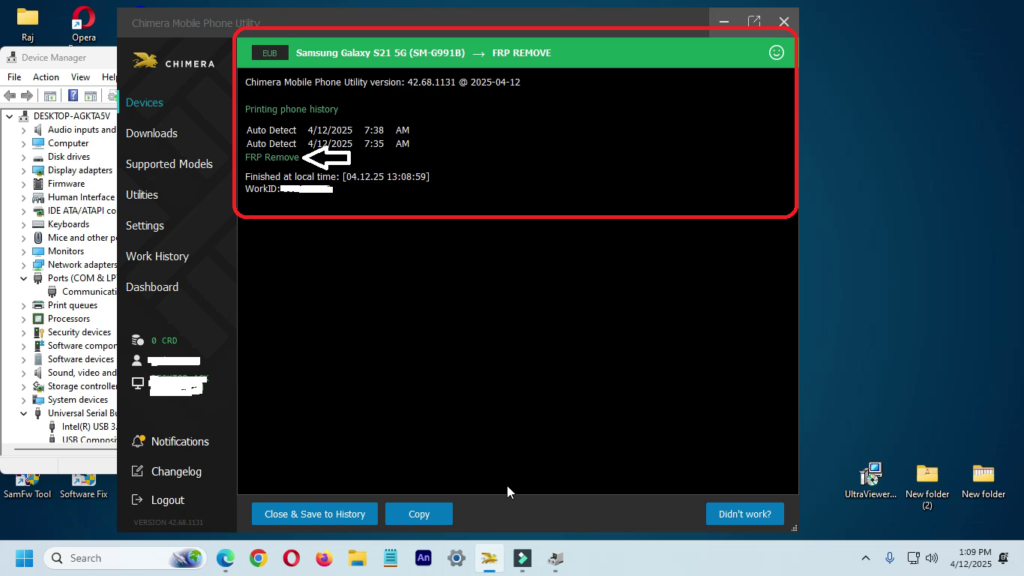Open Firefox from the taskbar
Screen dimensions: 1024x576
point(325,558)
